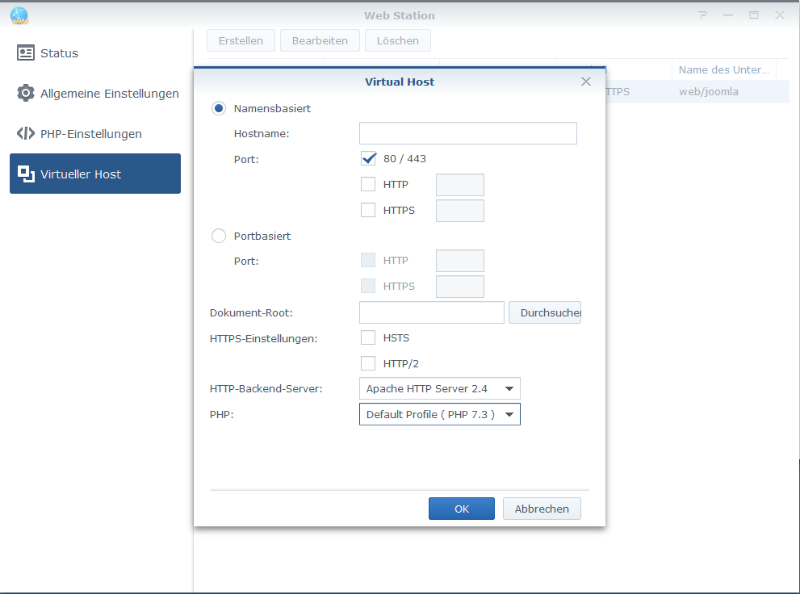Select the Portbasiert radio option
Viewport: 800px width, 594px height.
point(218,236)
